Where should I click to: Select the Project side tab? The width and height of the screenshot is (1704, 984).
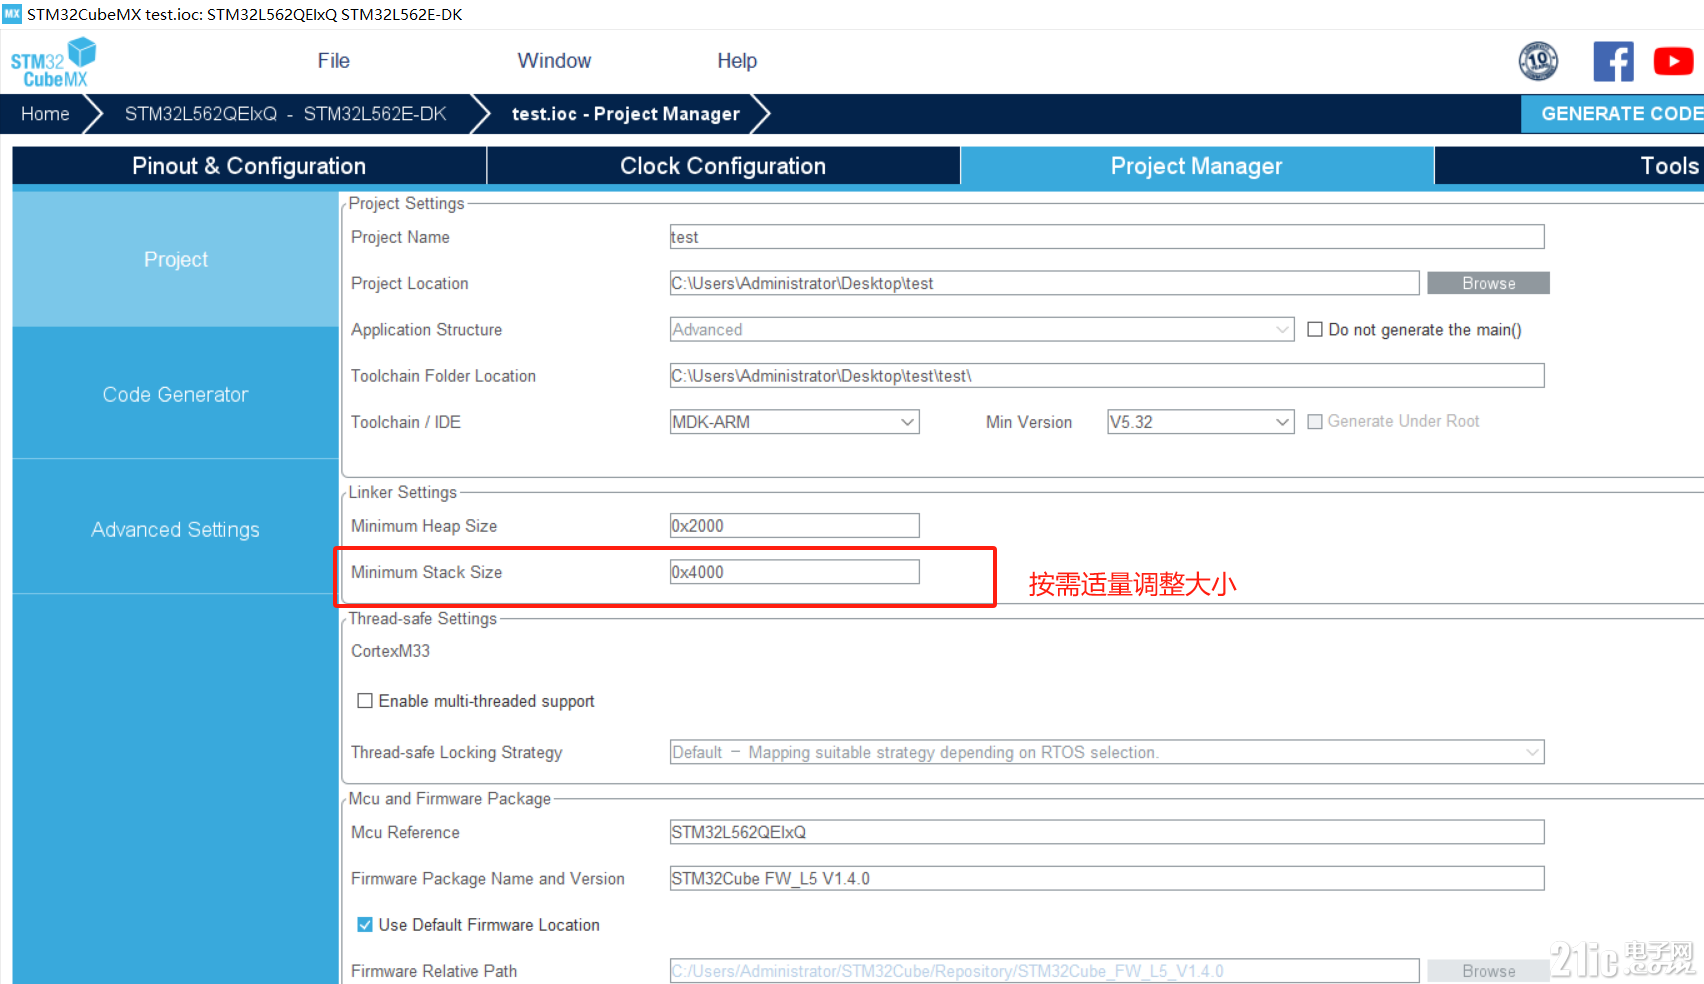click(176, 259)
